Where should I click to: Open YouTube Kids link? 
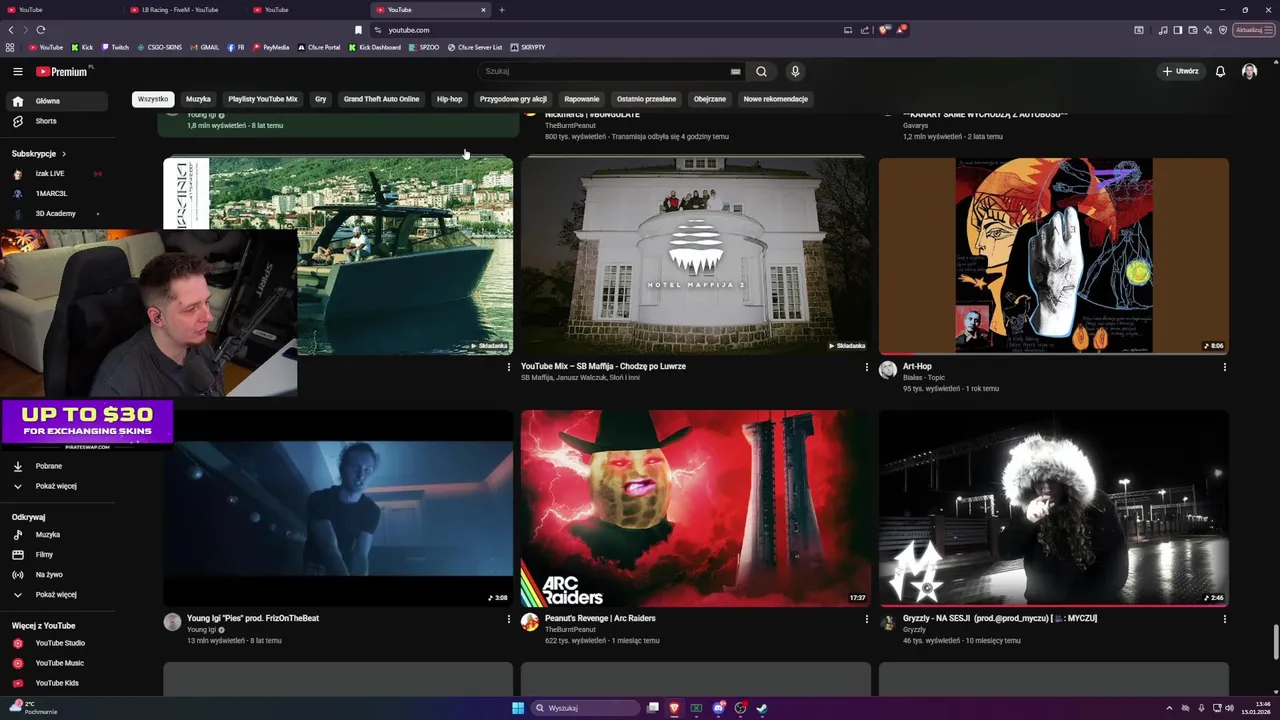[x=58, y=683]
